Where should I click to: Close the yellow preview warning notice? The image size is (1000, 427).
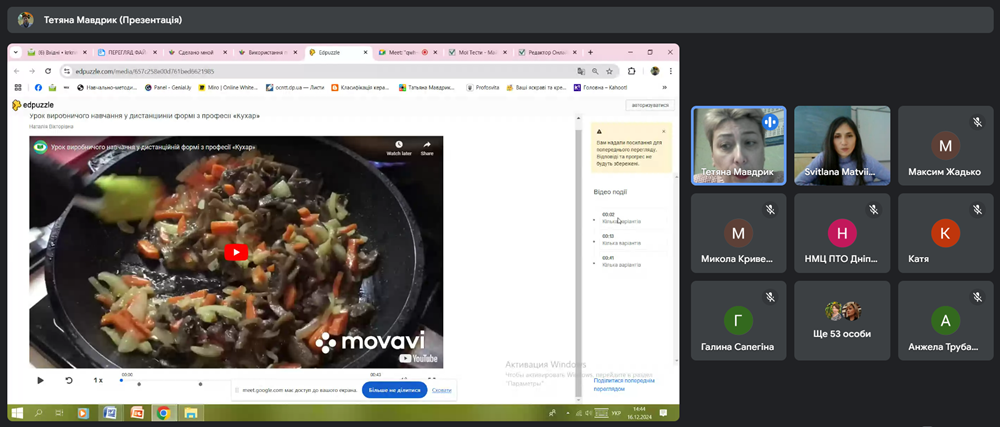pos(663,130)
